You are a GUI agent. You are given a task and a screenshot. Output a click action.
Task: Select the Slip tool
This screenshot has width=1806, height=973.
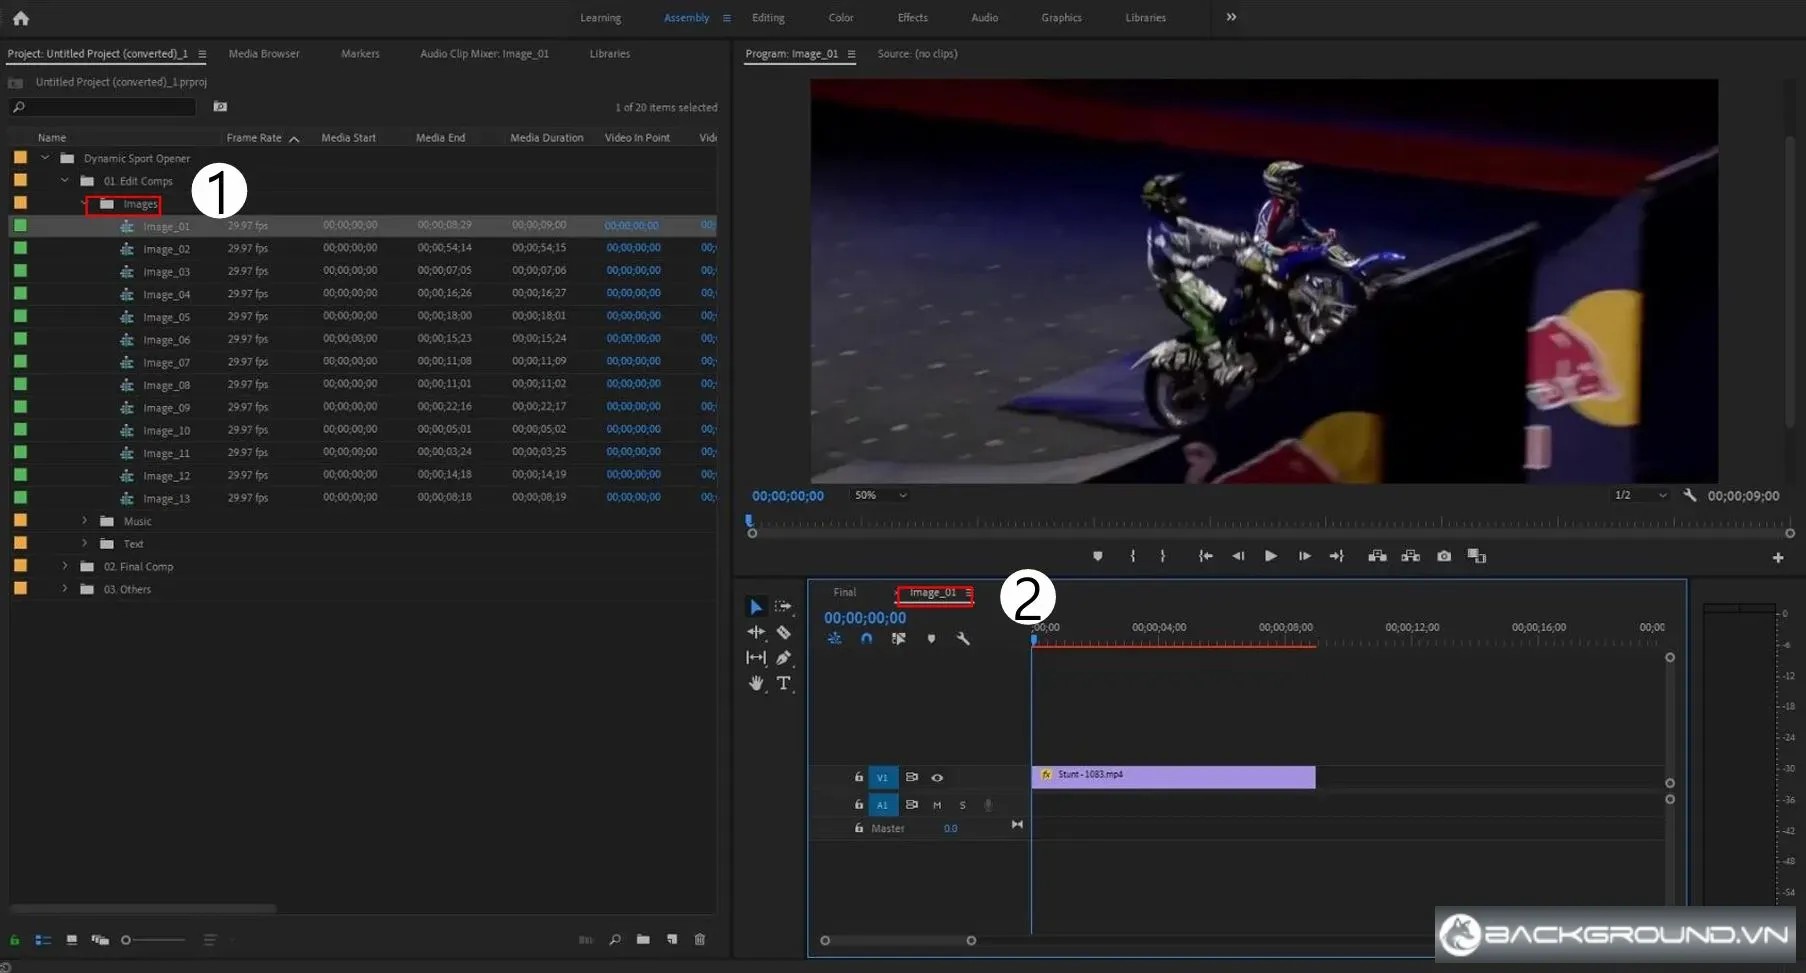(756, 657)
